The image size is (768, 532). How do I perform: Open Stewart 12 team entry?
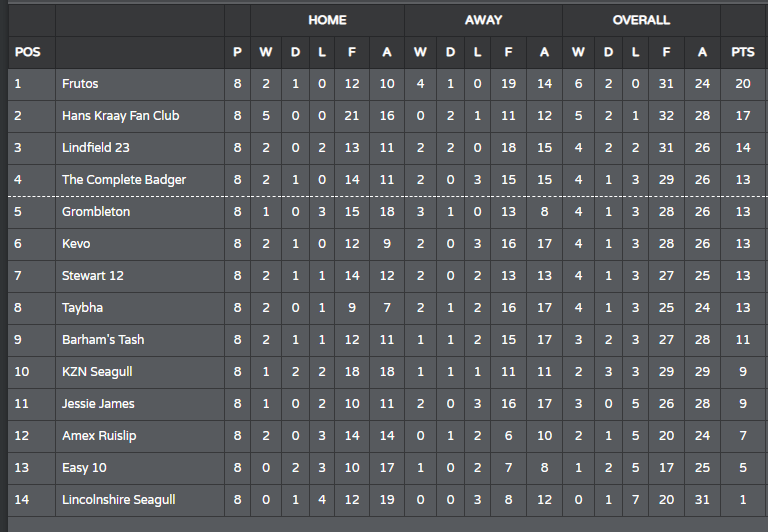[x=93, y=276]
